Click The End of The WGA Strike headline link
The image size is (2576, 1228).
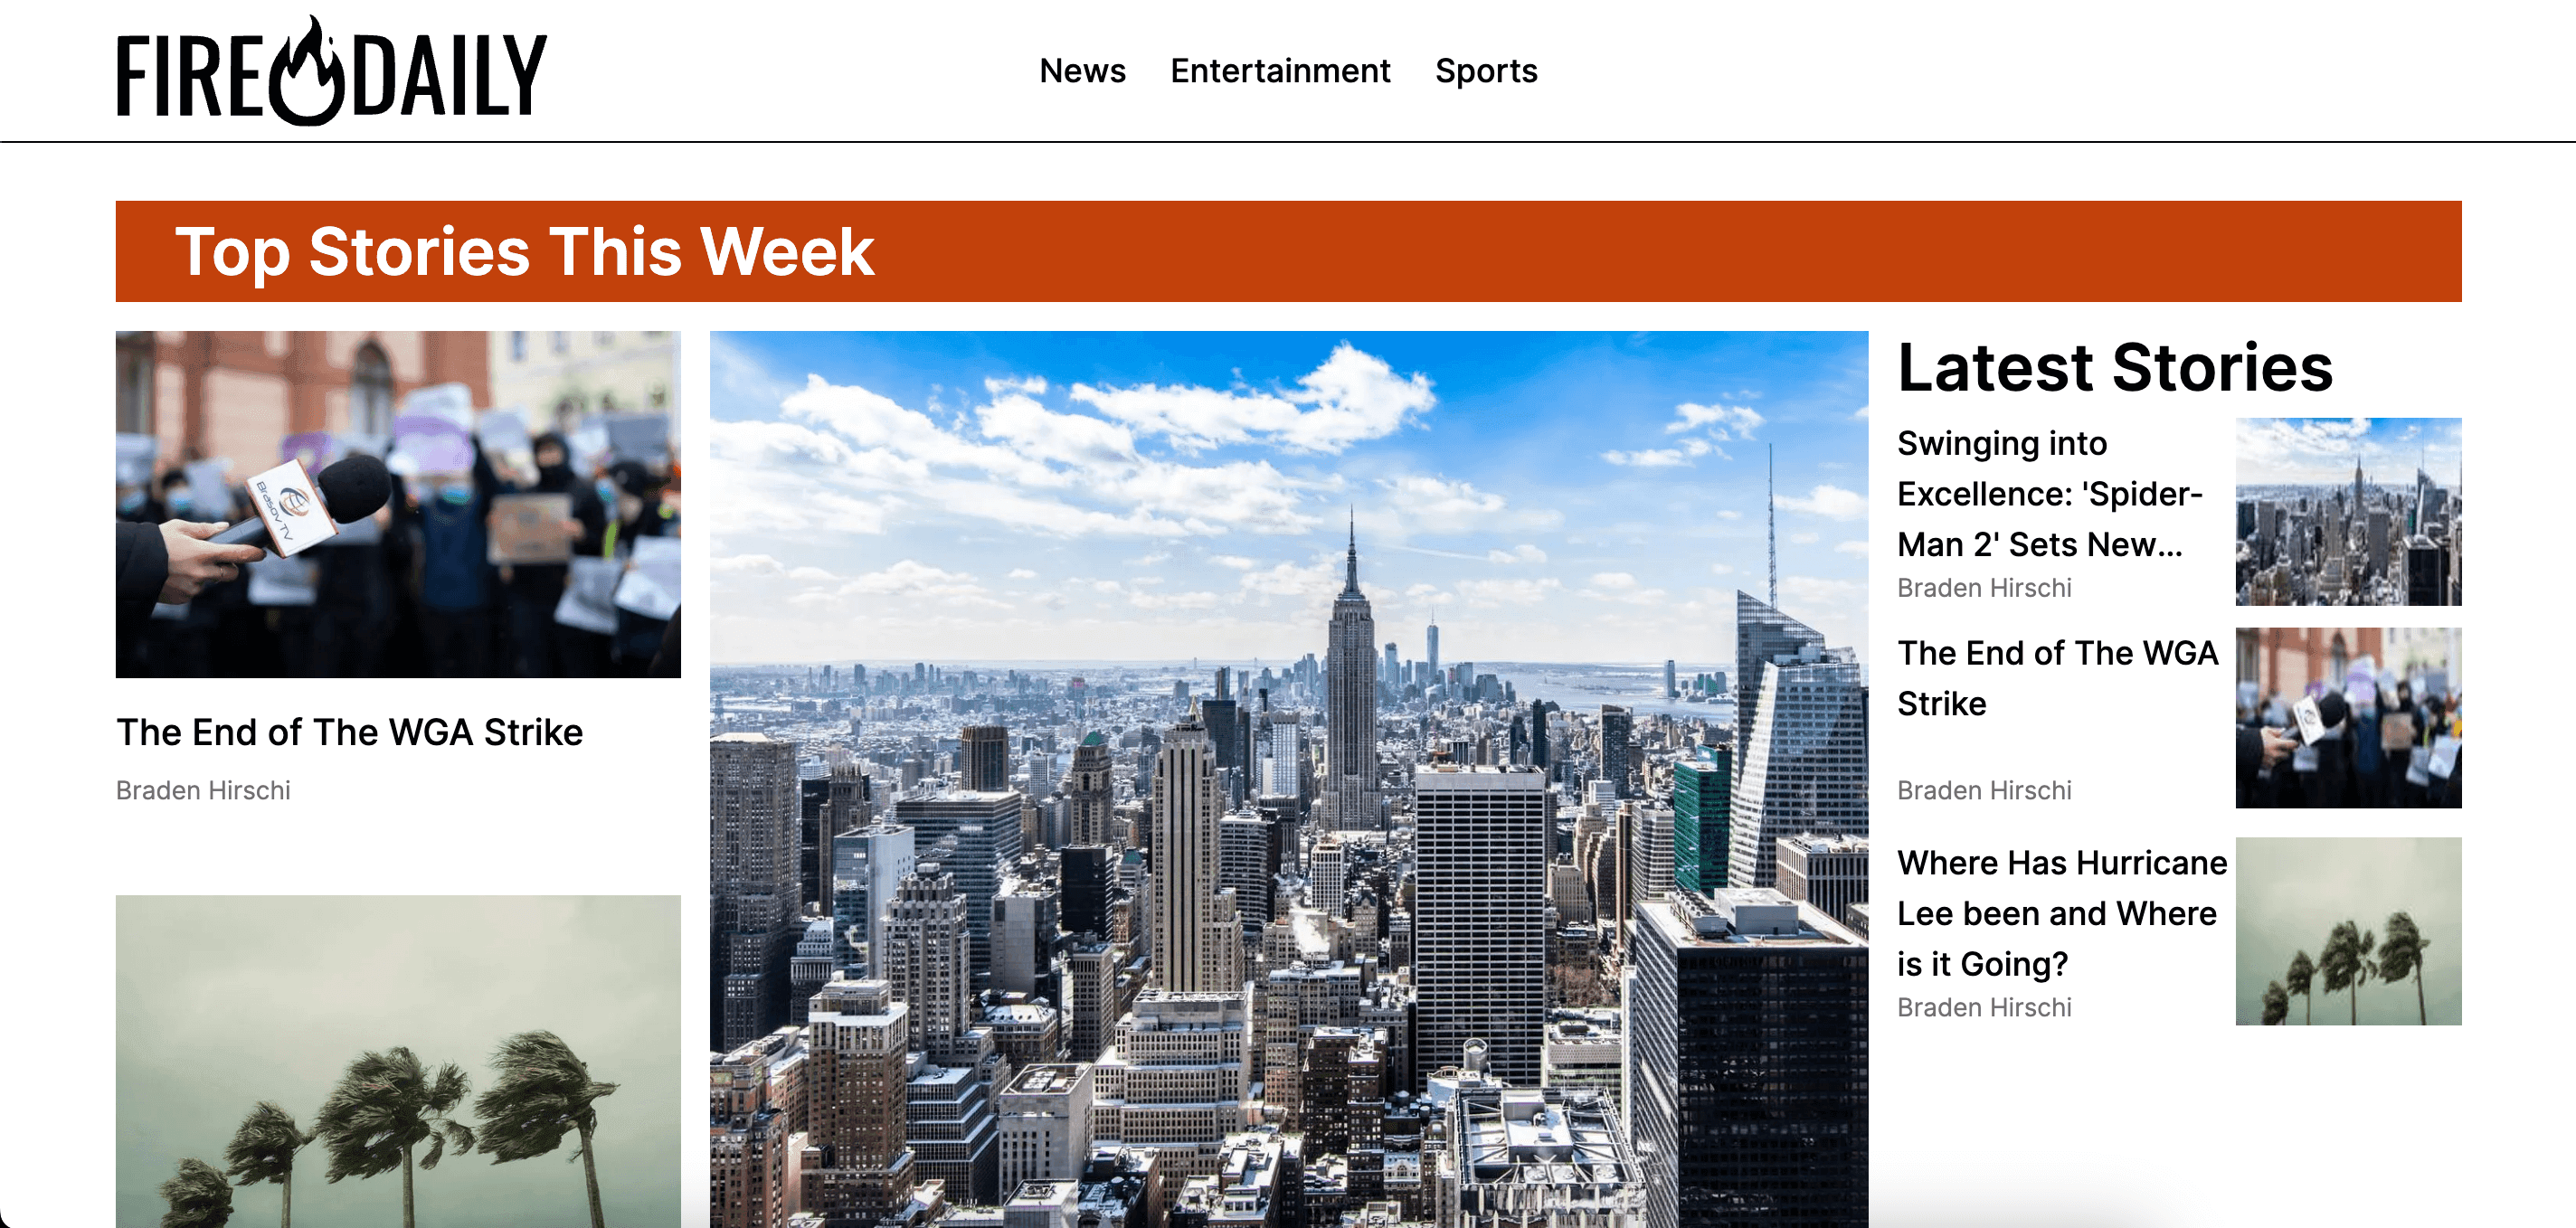(350, 732)
